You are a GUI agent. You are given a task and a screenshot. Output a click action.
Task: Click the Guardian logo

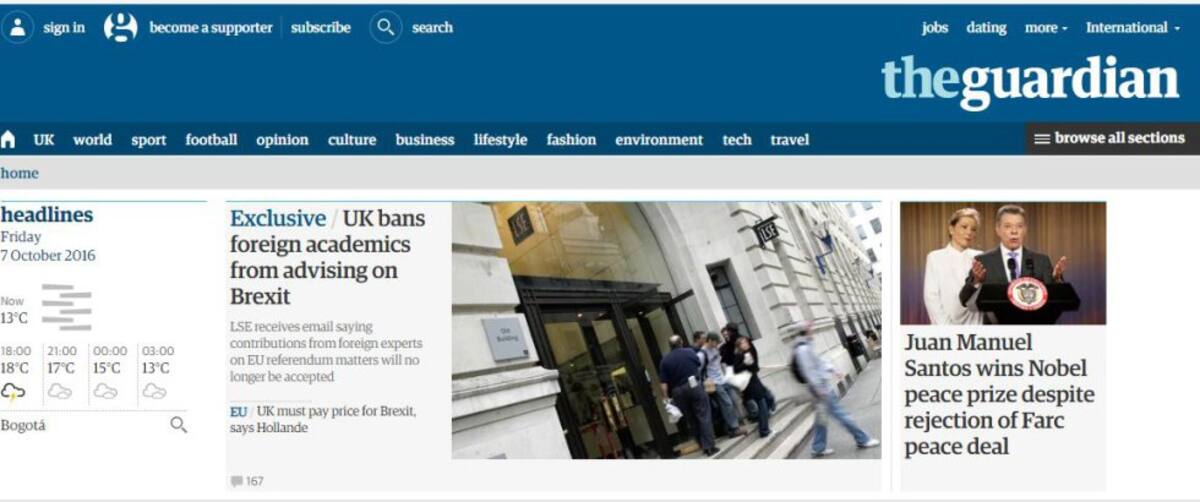1030,80
